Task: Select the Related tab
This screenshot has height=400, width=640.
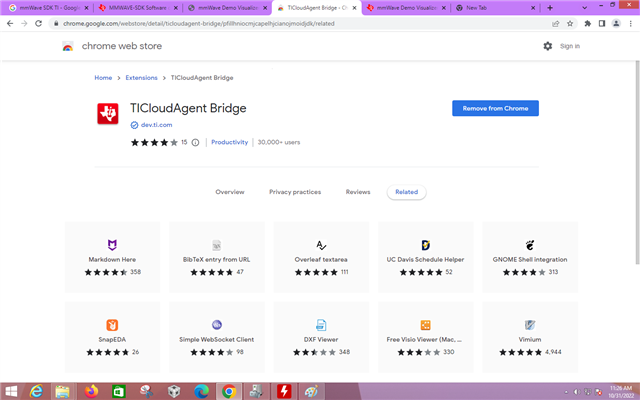Action: 407,192
